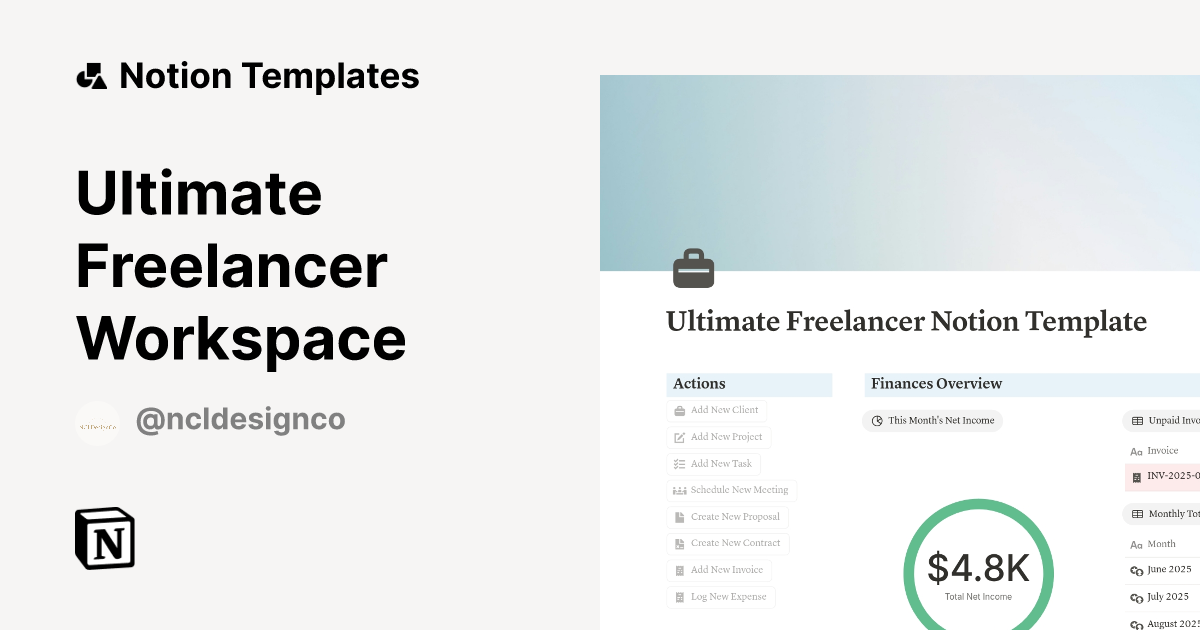Select the pencil icon for Add New Project
This screenshot has height=630, width=1200.
click(678, 437)
